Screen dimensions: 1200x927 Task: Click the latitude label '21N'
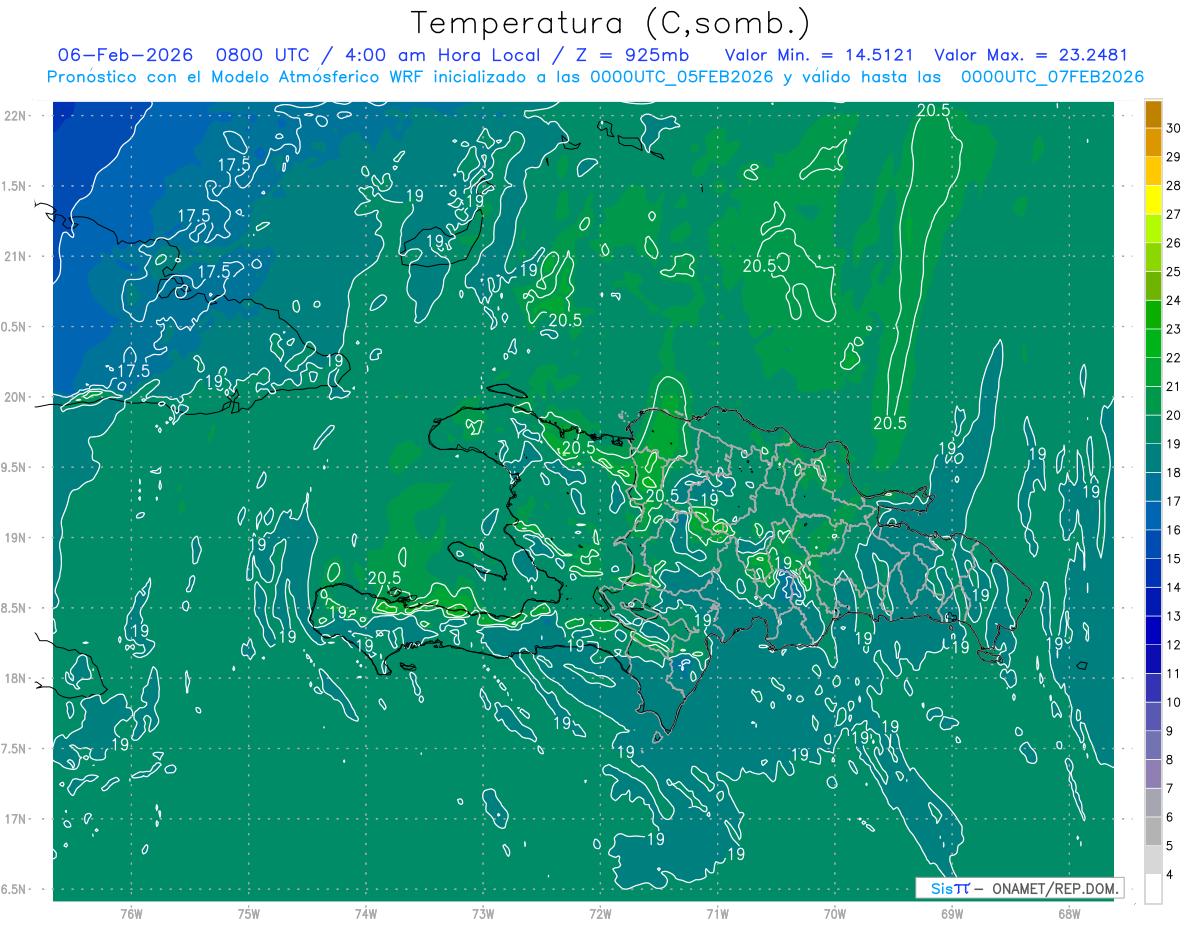pyautogui.click(x=15, y=256)
